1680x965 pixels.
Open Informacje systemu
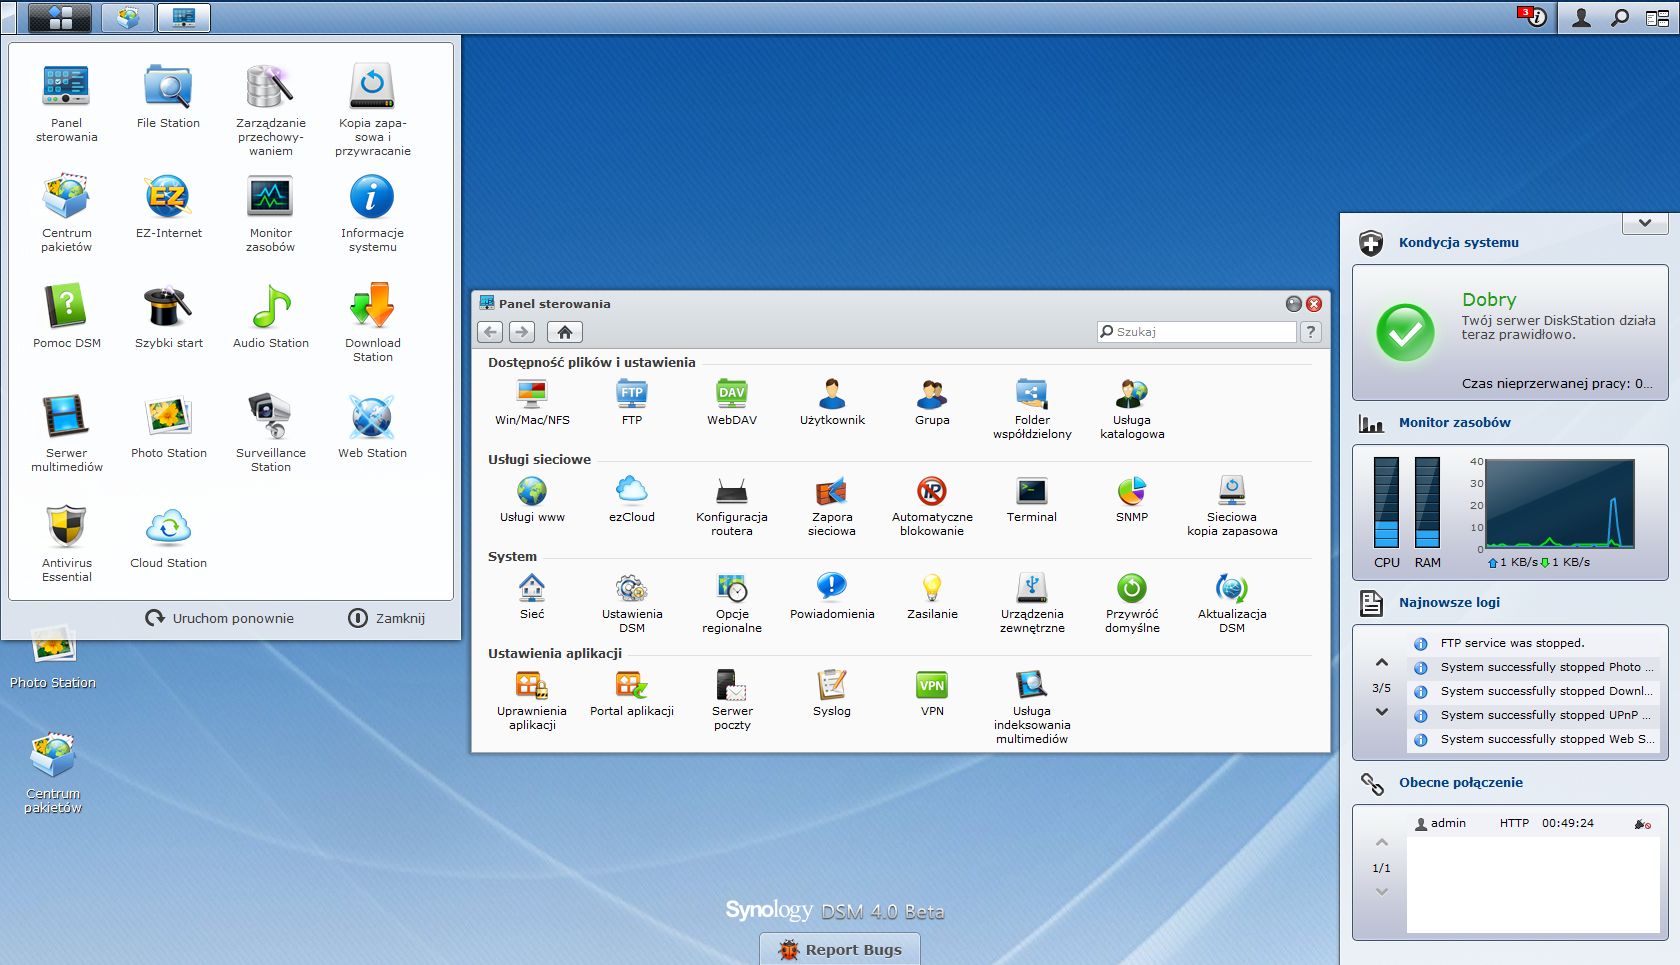tap(373, 213)
